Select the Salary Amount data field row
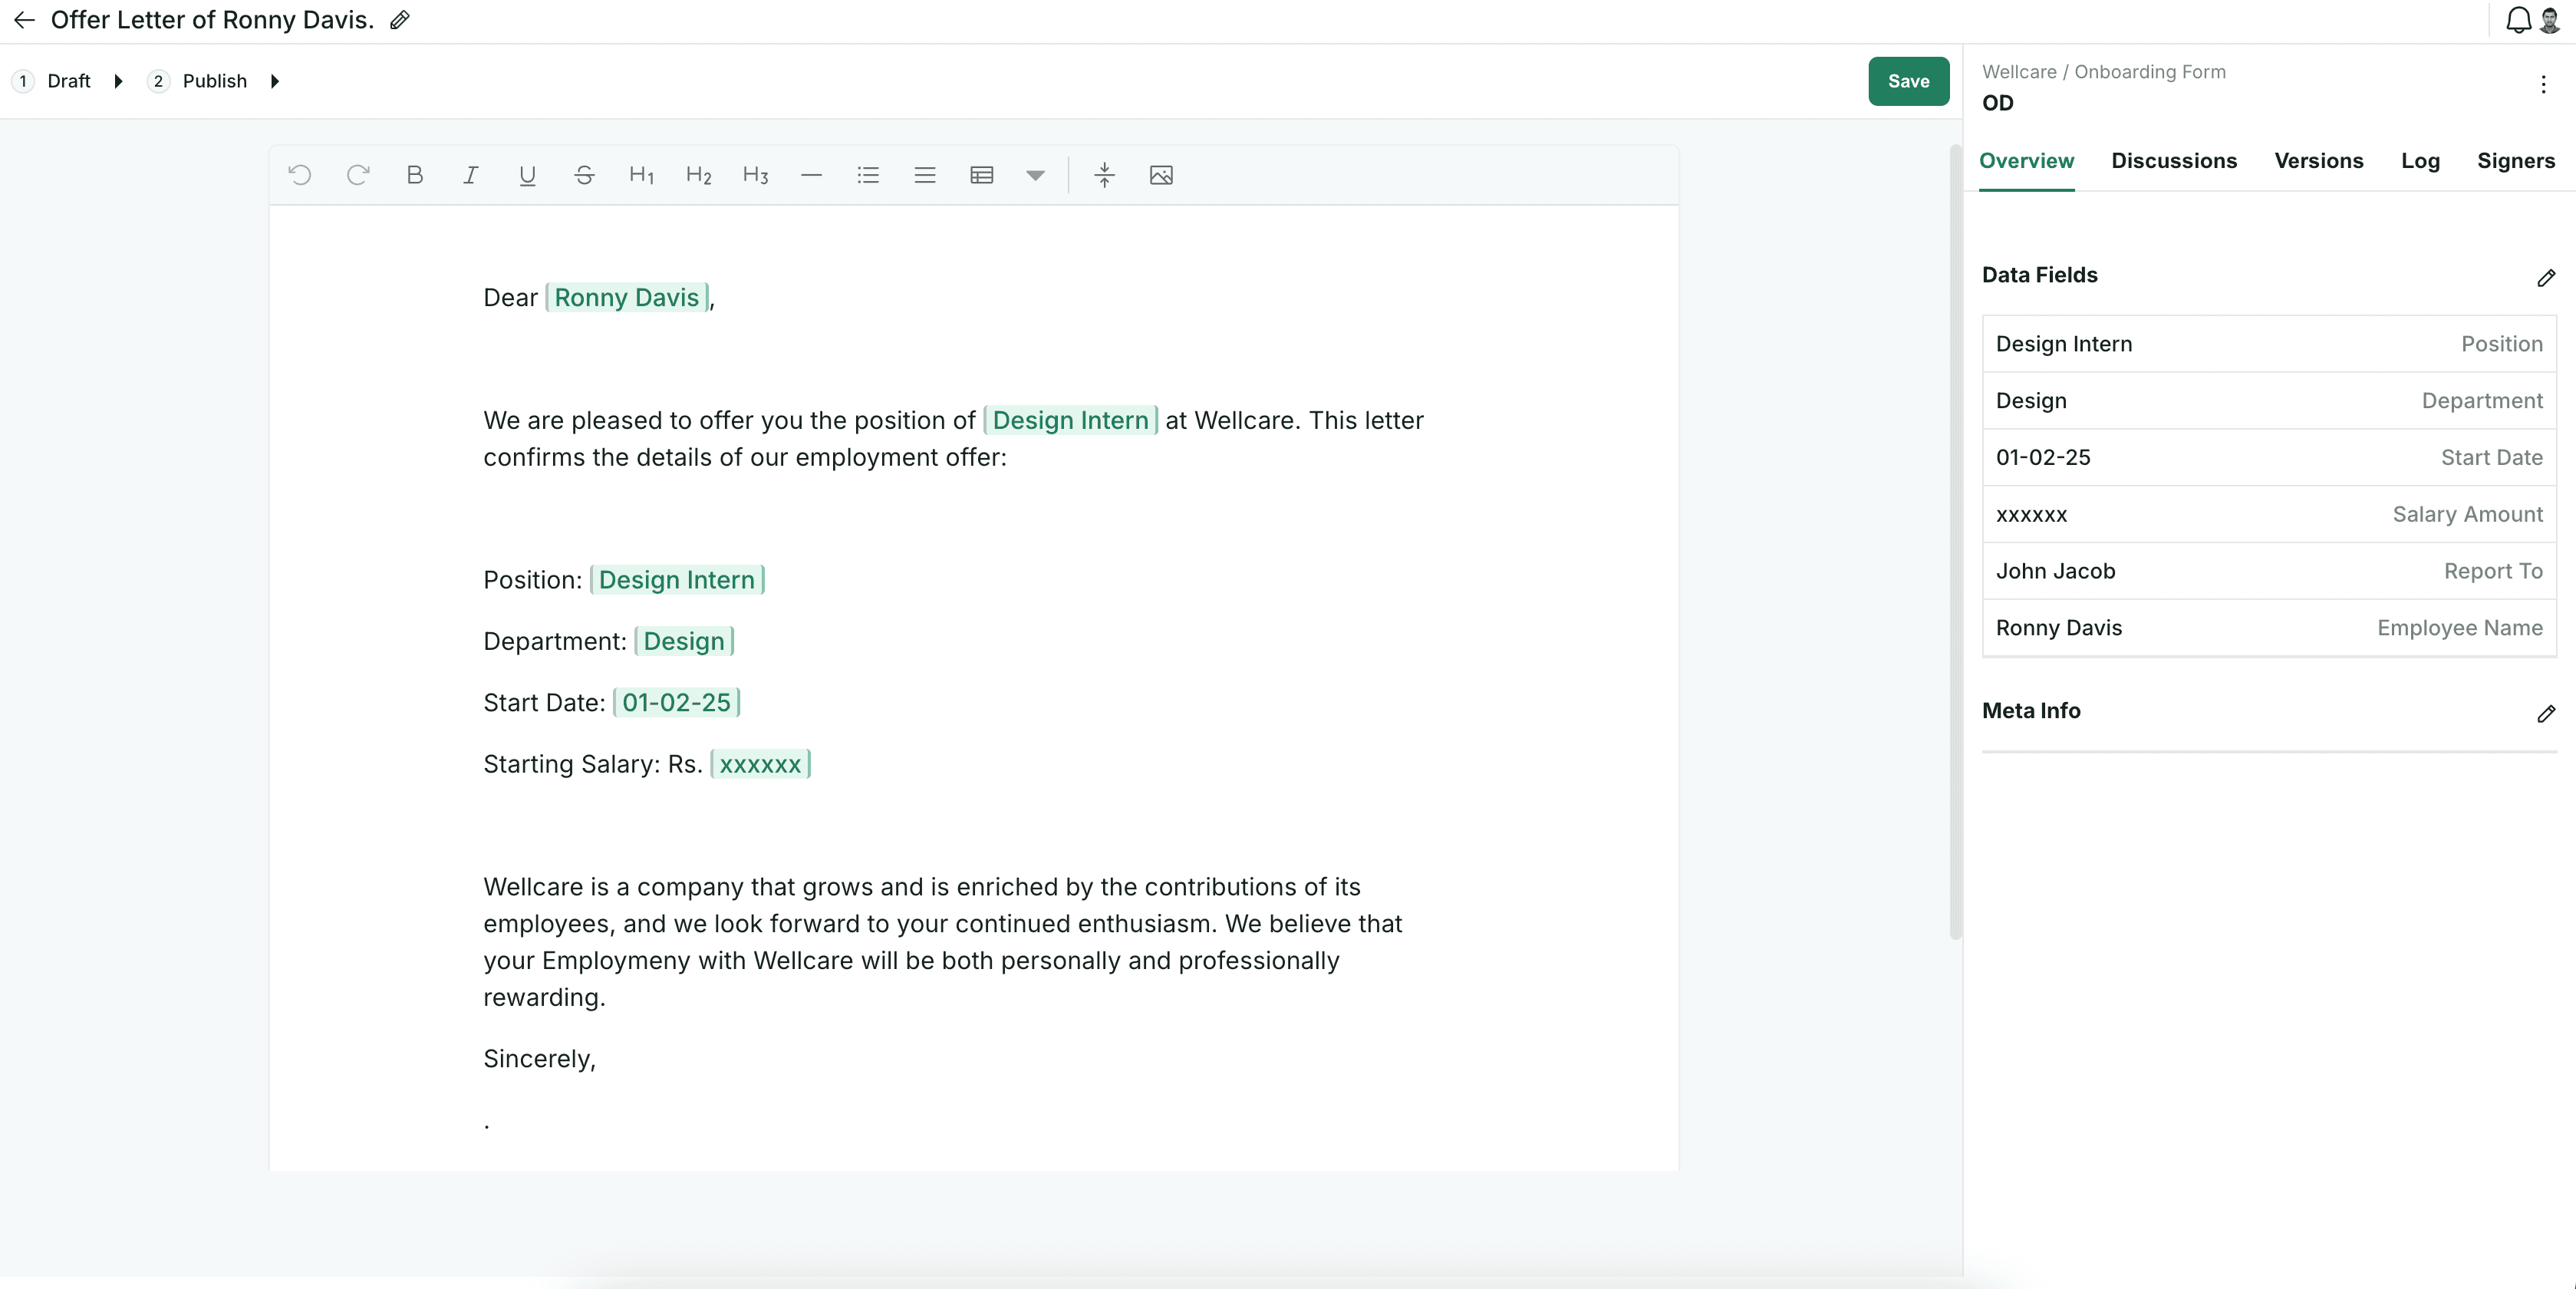 click(2269, 515)
